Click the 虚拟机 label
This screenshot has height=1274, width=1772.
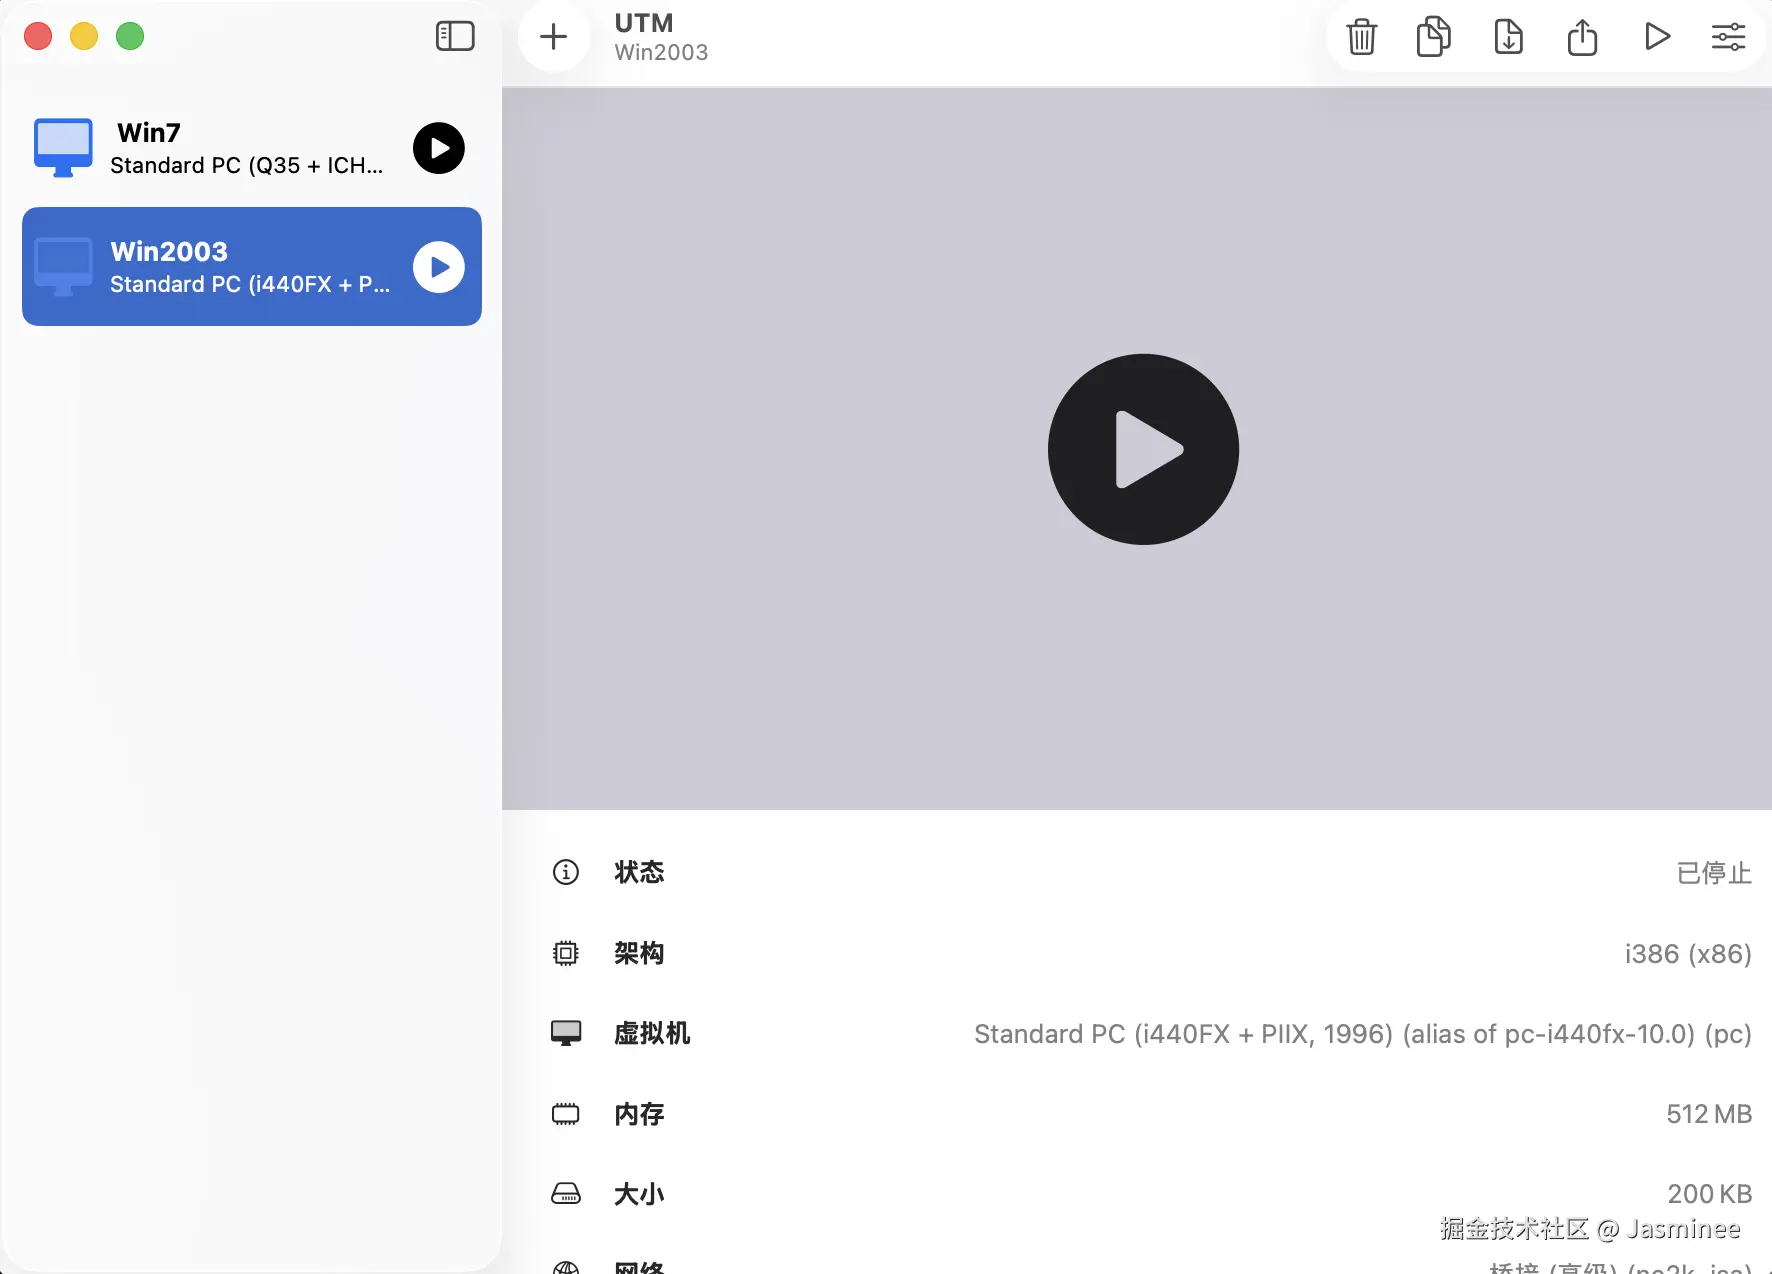(652, 1033)
